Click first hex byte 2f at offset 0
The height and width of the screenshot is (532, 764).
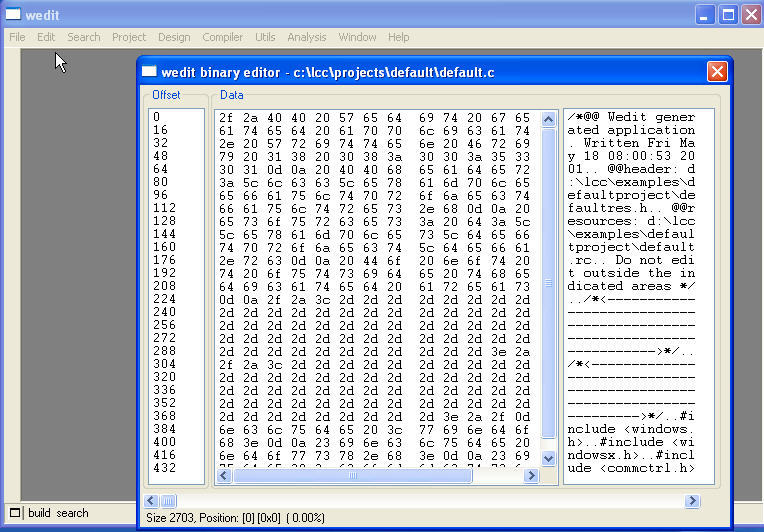coord(226,118)
